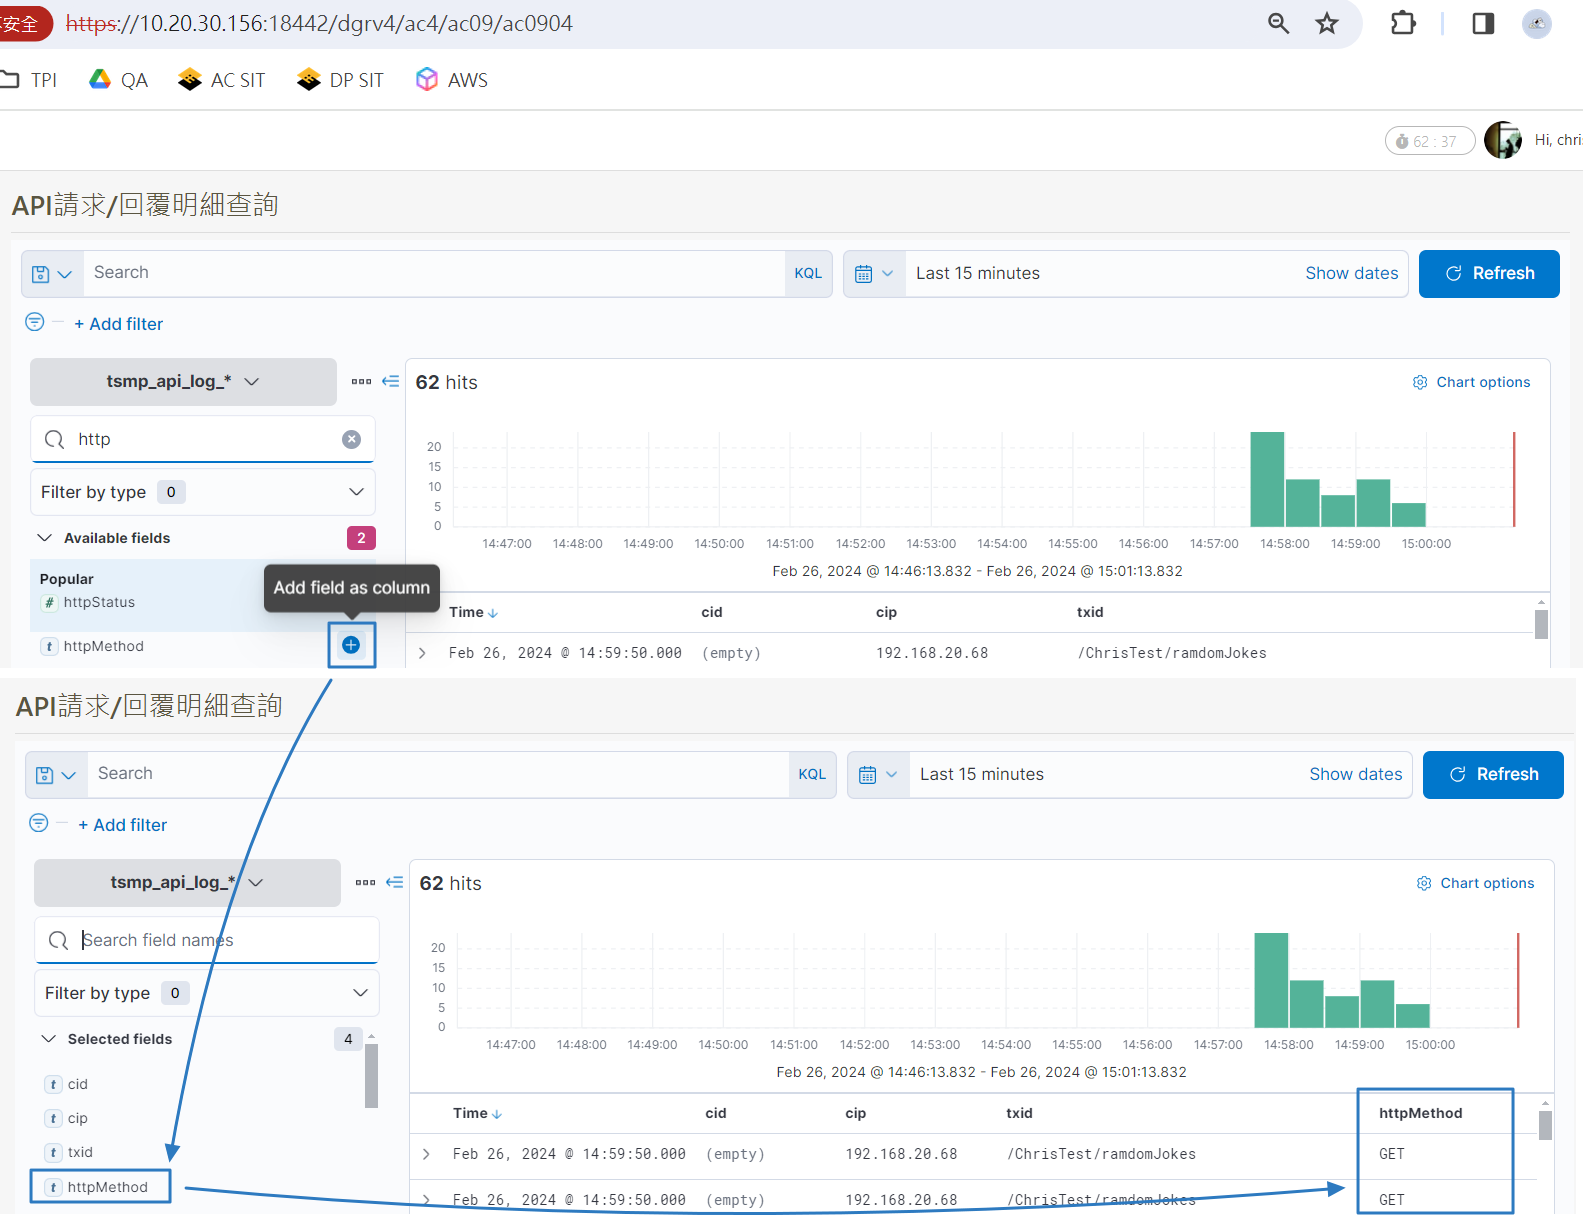Open the browser profile avatar
The image size is (1583, 1224).
[x=1537, y=23]
